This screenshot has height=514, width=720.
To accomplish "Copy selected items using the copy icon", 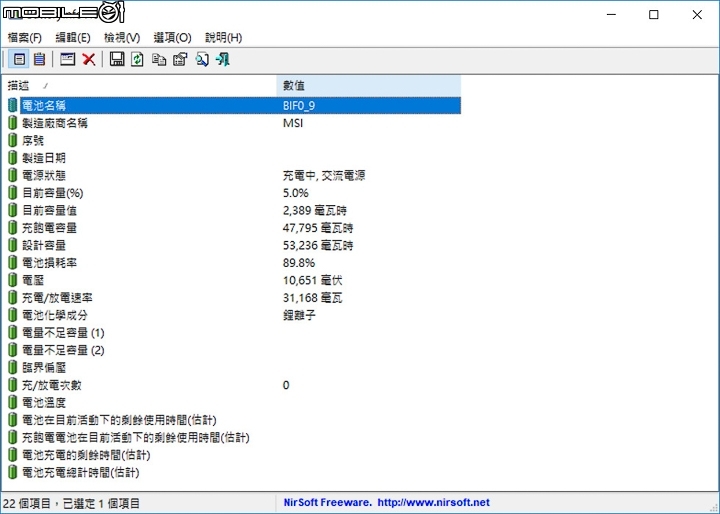I will (159, 59).
